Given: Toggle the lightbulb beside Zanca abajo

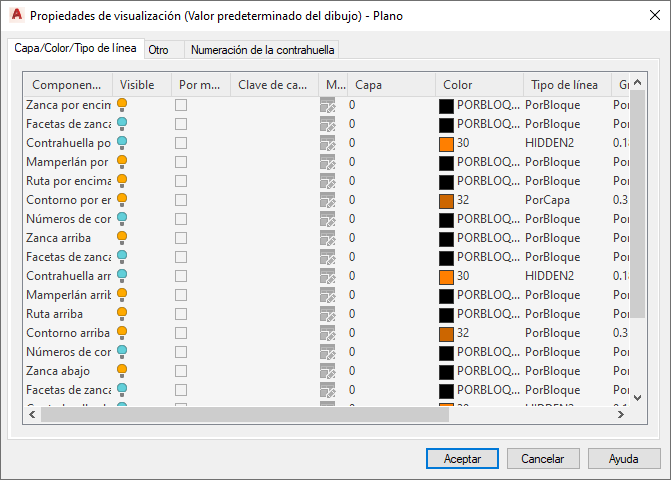Looking at the screenshot, I should (x=122, y=370).
